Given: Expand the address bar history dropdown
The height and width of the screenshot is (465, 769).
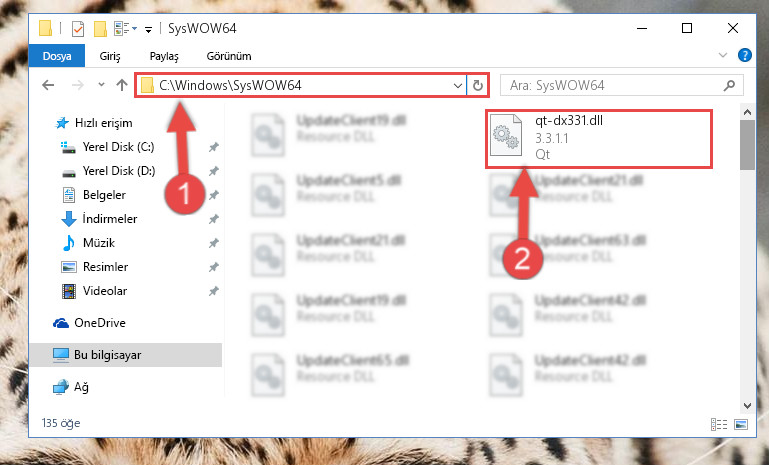Looking at the screenshot, I should (x=458, y=86).
